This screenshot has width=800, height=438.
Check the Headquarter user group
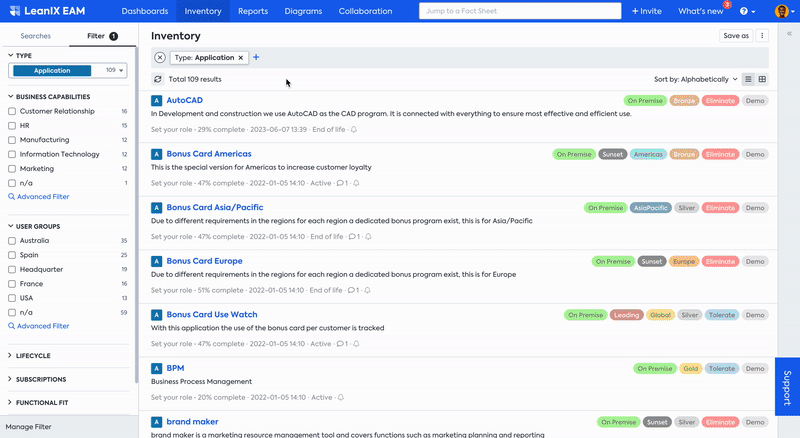coord(12,269)
